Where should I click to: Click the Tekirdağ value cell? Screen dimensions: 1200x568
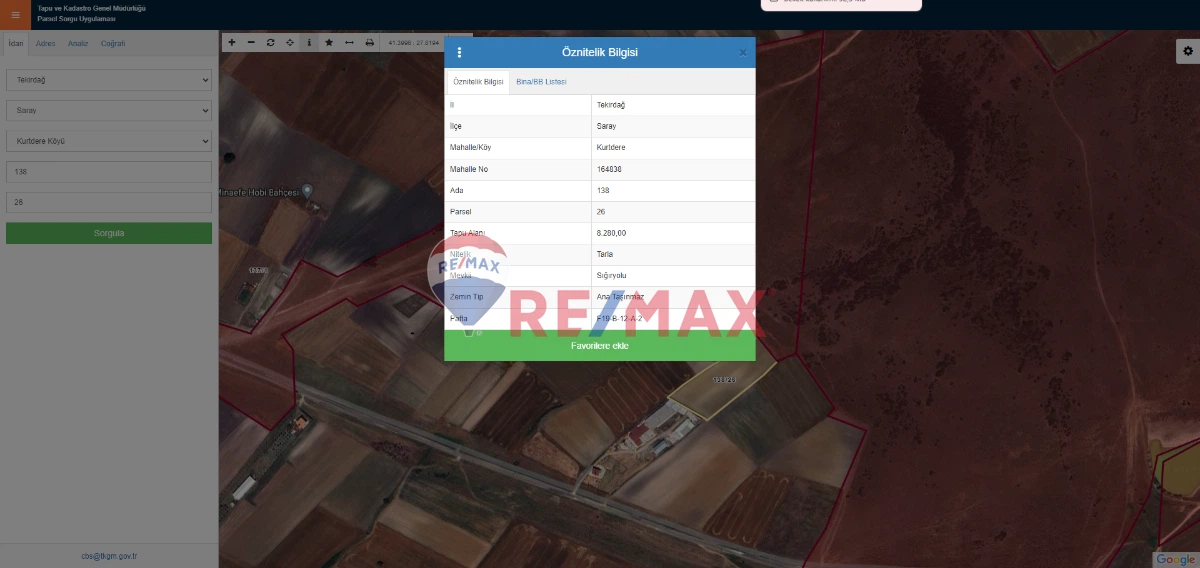coord(673,105)
